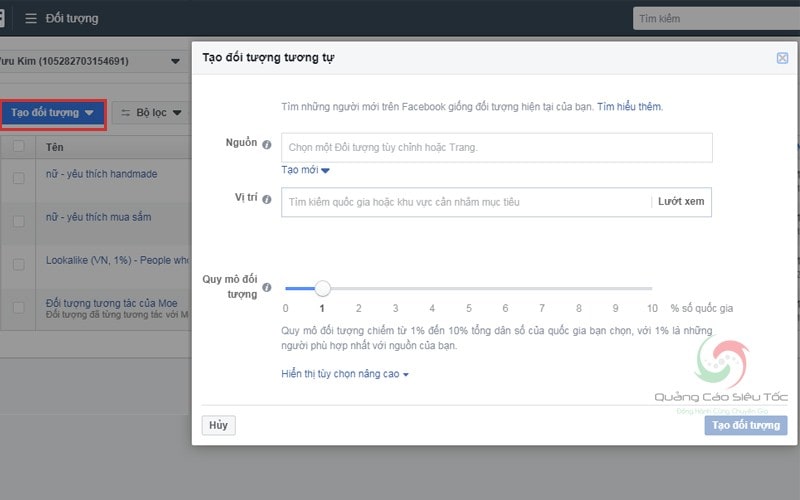This screenshot has height=500, width=800.
Task: Click the Lướt xem browse button
Action: tap(681, 202)
